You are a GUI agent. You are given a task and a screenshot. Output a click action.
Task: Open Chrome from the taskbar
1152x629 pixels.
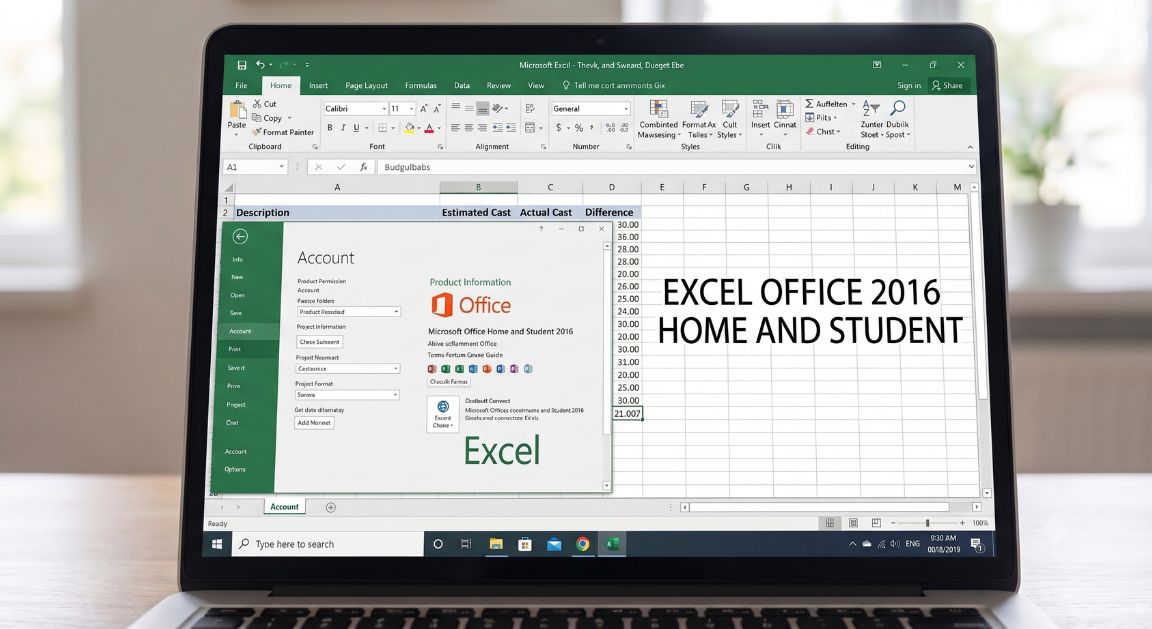(x=583, y=544)
